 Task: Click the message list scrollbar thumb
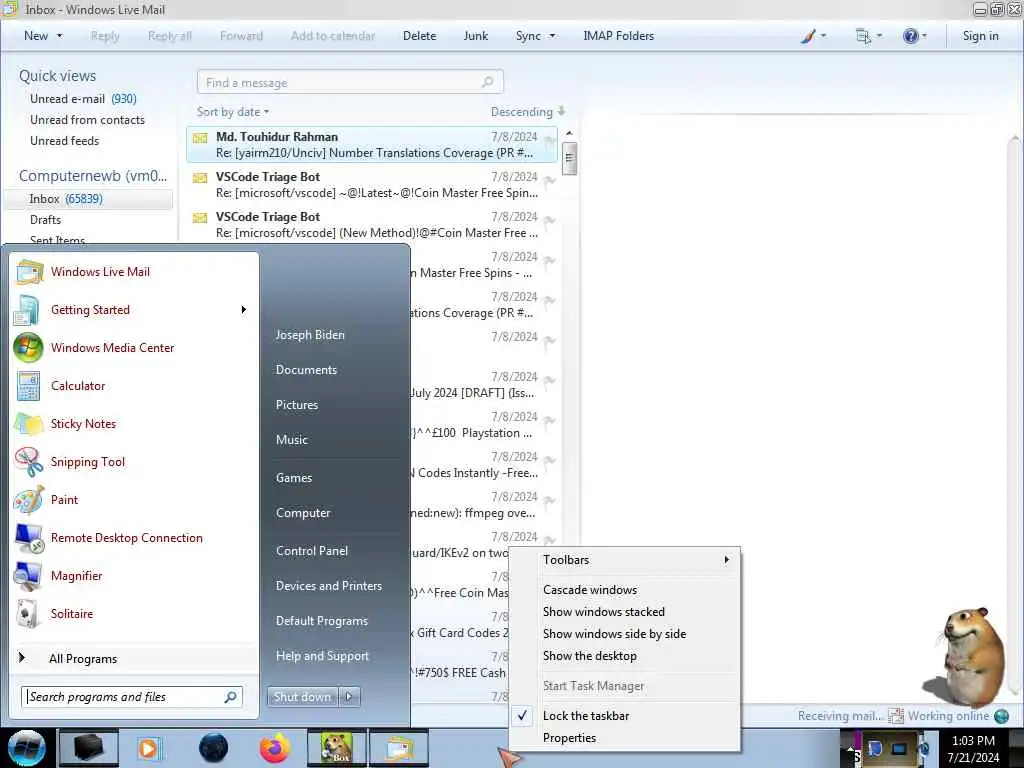point(569,159)
